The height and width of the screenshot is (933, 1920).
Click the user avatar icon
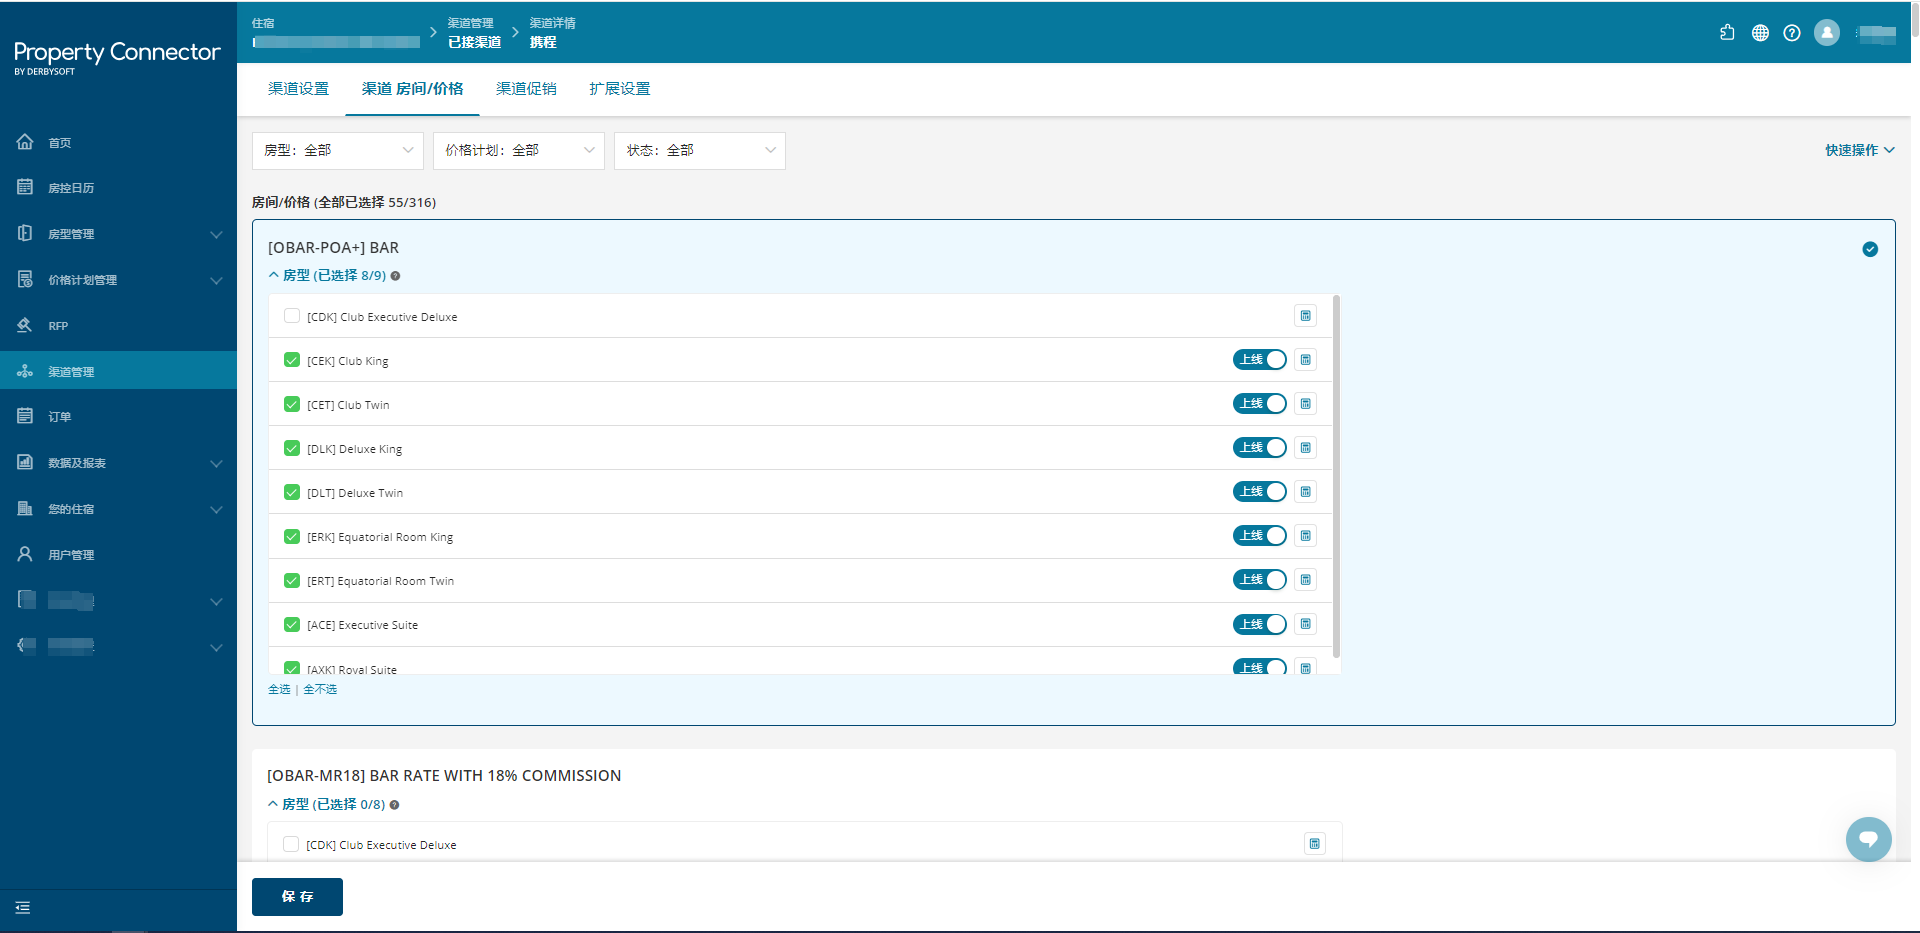[1827, 33]
